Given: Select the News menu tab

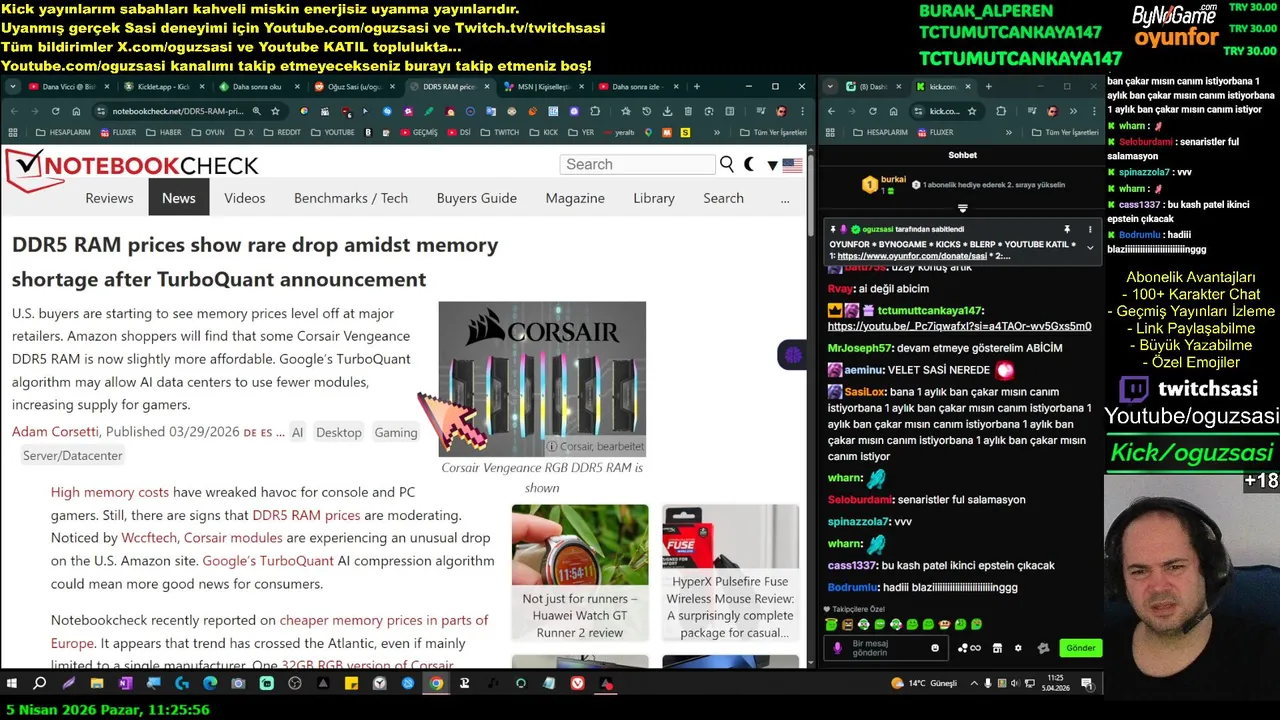Looking at the screenshot, I should point(179,198).
